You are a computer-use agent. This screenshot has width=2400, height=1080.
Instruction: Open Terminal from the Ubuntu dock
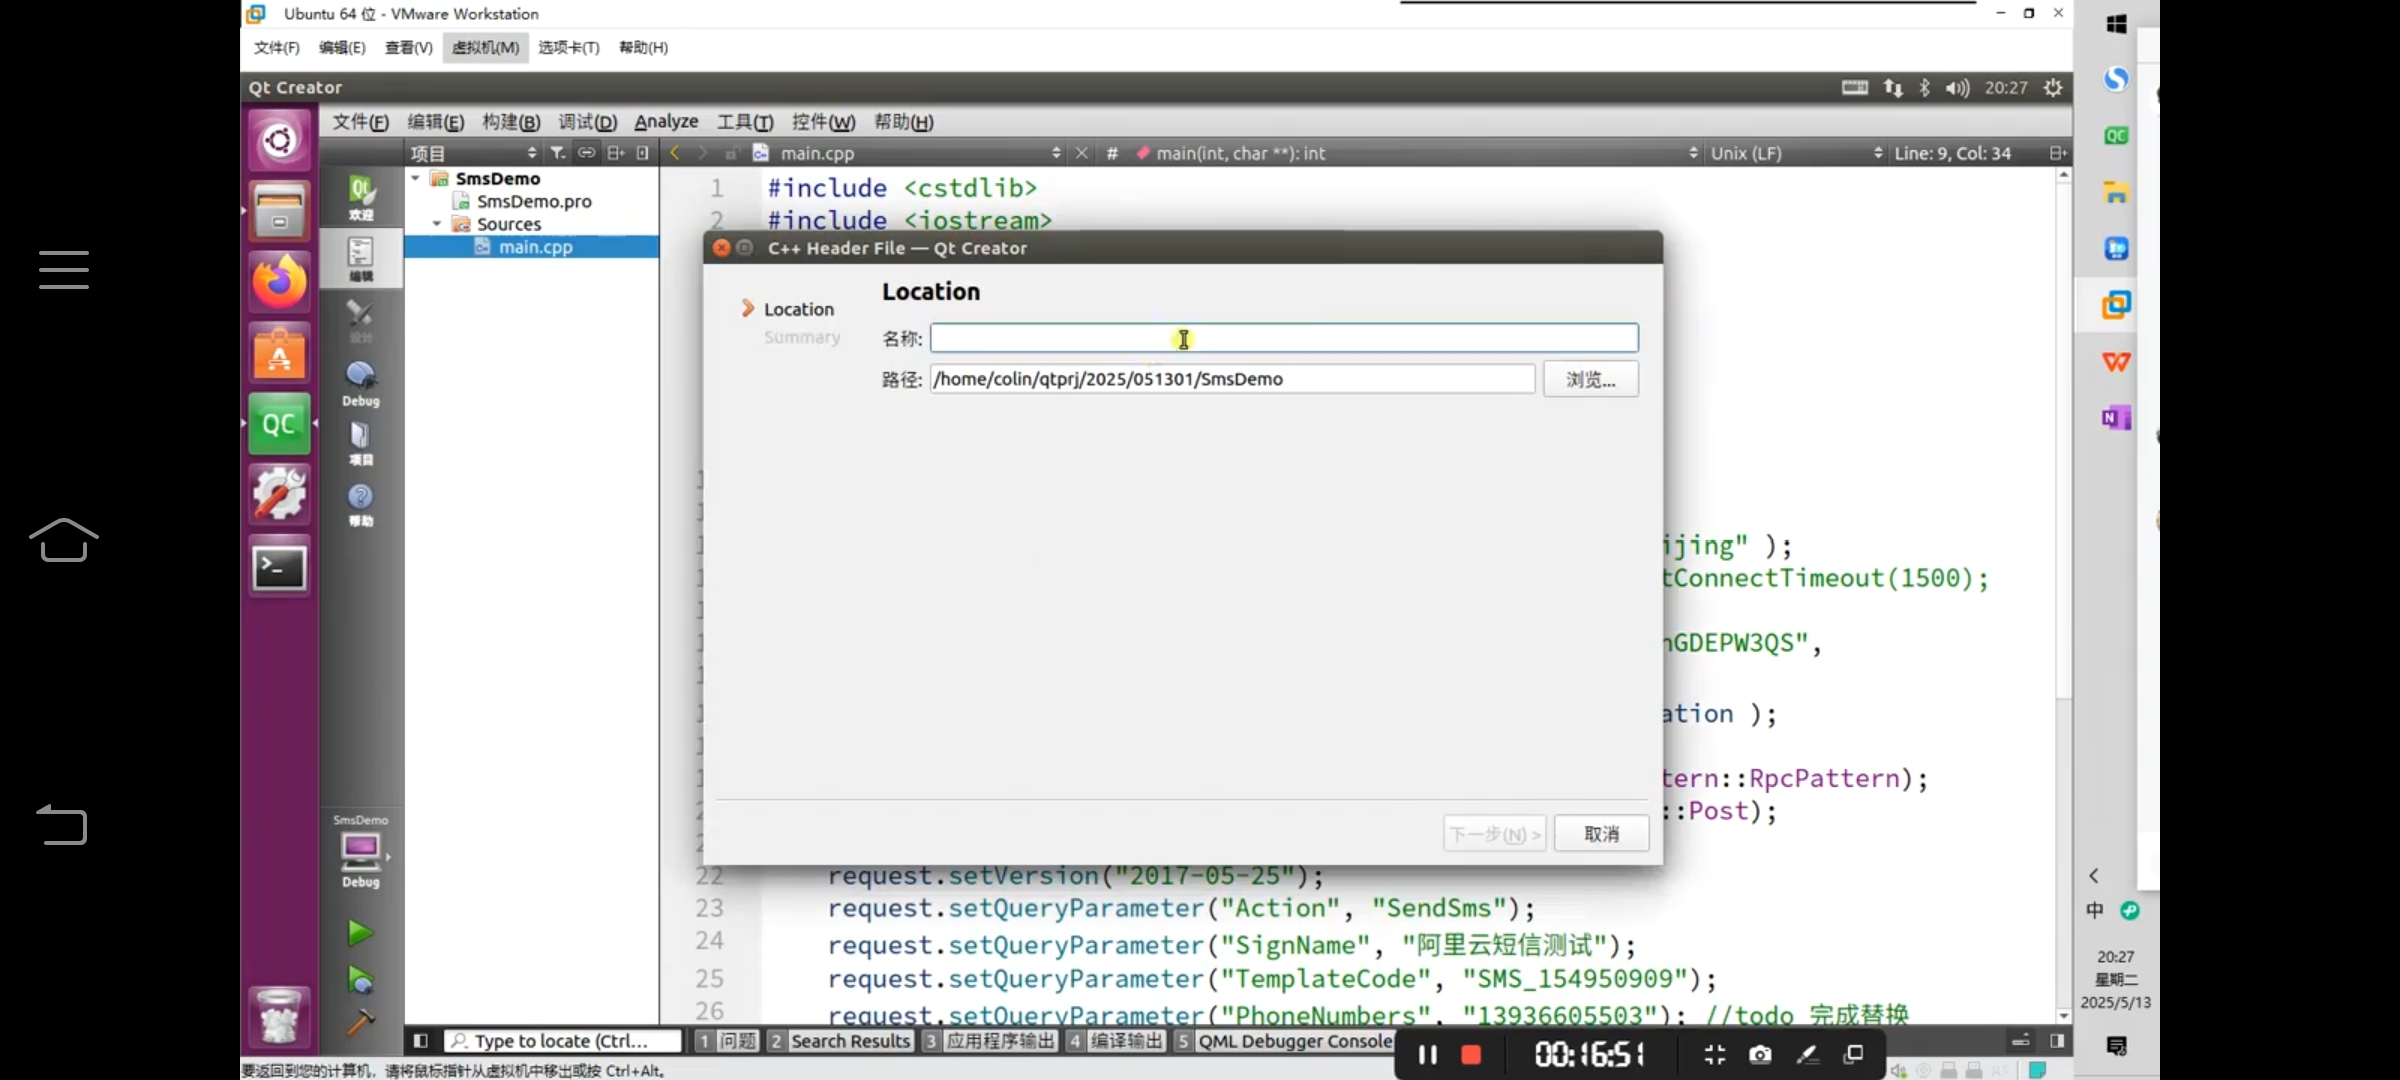(x=279, y=568)
